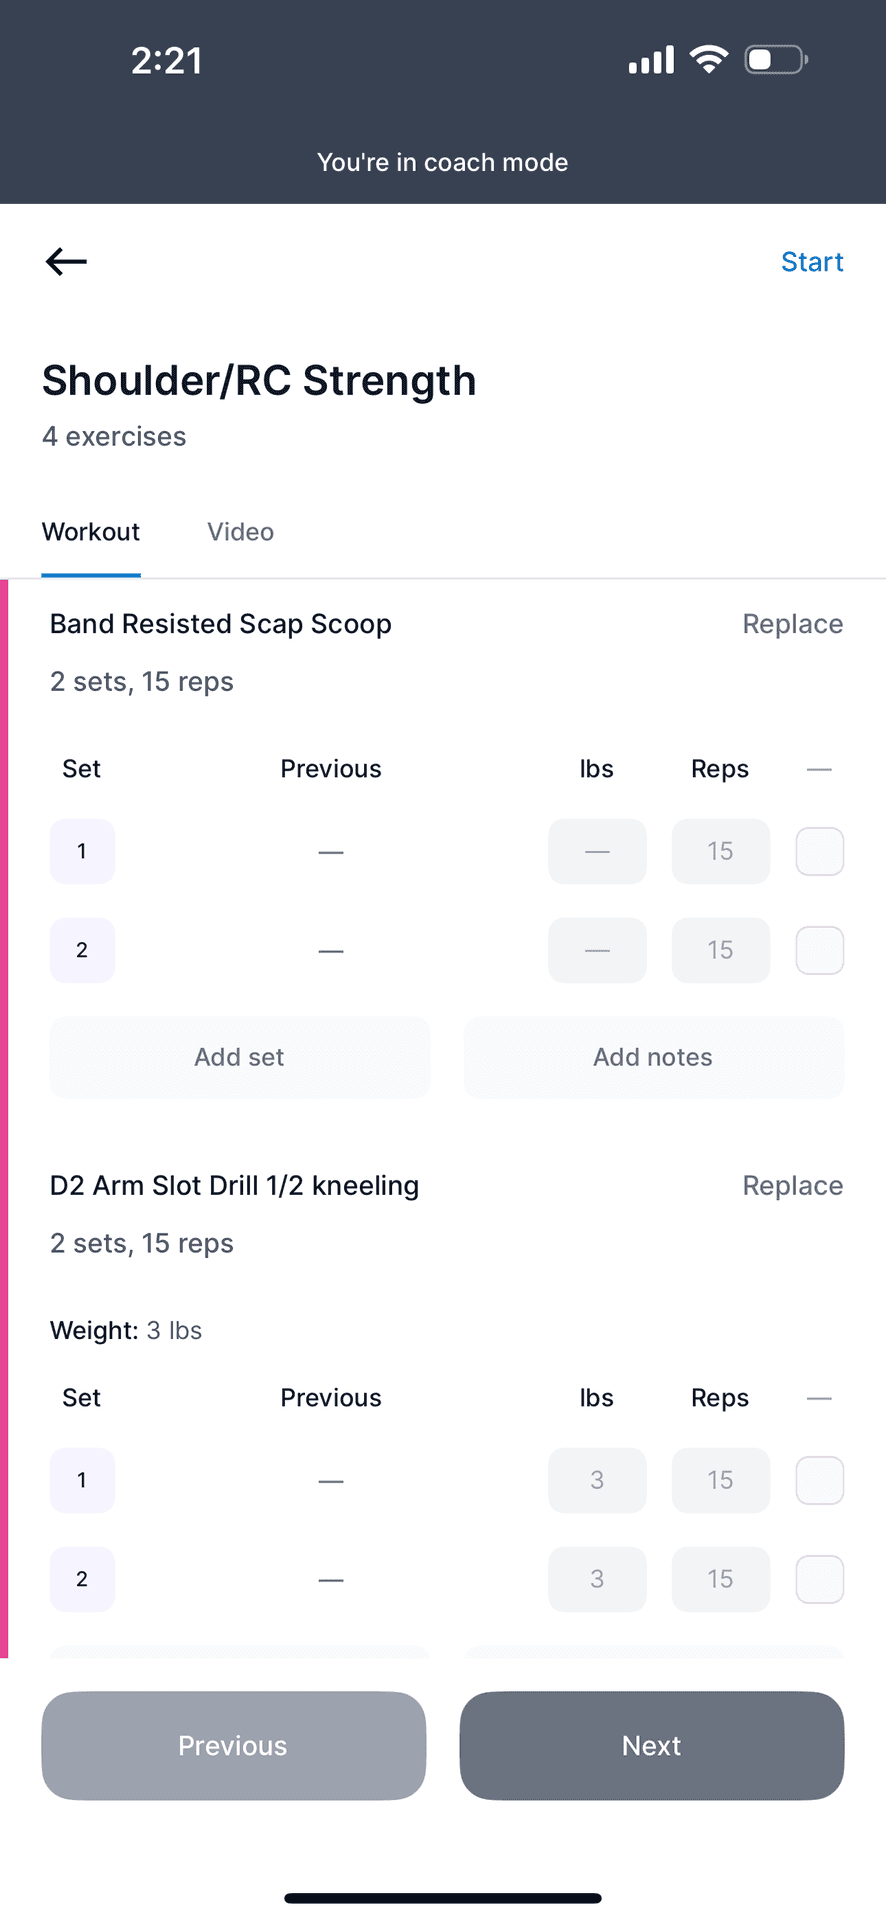Mark set 2 of D2 Arm Slot Drill done
Image resolution: width=886 pixels, height=1920 pixels.
click(819, 1579)
